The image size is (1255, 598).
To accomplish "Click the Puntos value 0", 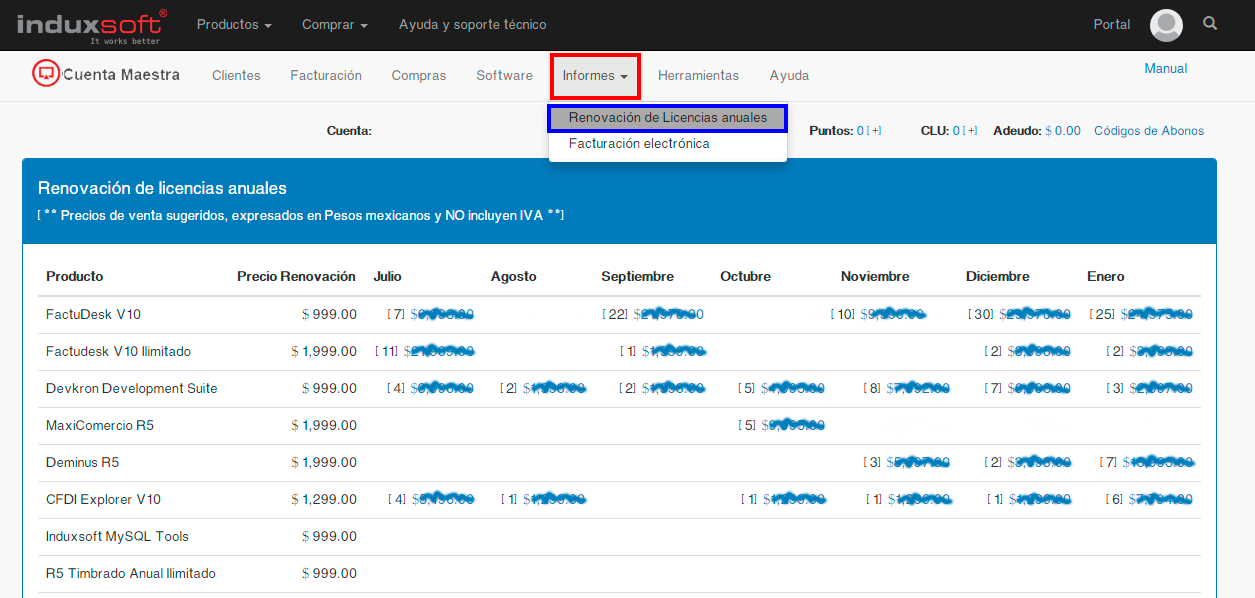I will tap(860, 131).
